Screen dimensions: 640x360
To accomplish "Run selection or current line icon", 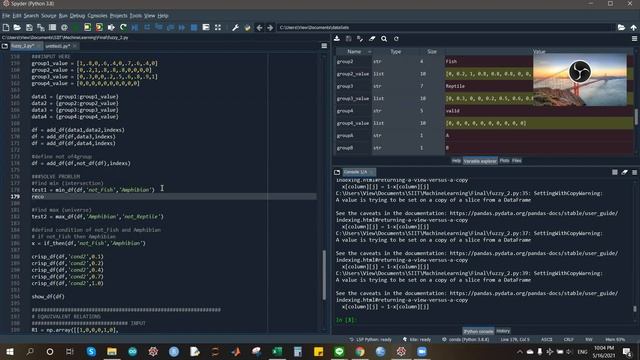I will click(x=111, y=27).
